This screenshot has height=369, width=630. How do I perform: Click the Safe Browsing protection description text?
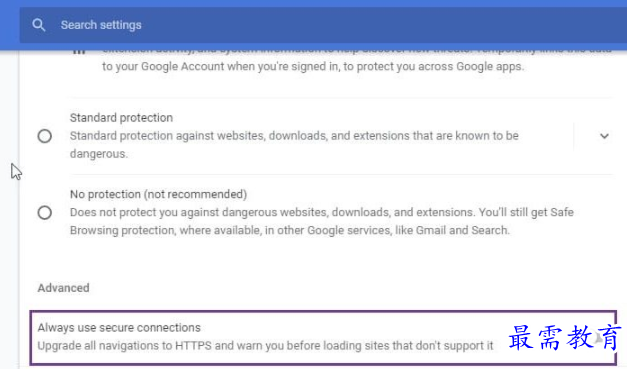click(321, 221)
